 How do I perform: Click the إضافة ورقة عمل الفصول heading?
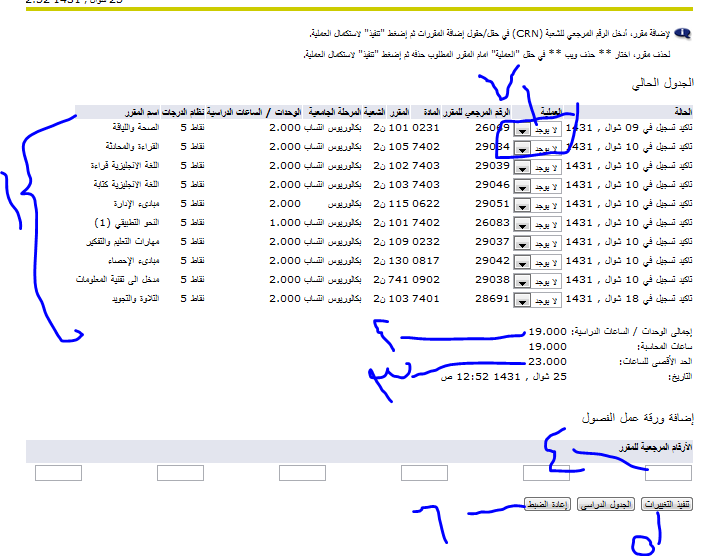[x=638, y=418]
